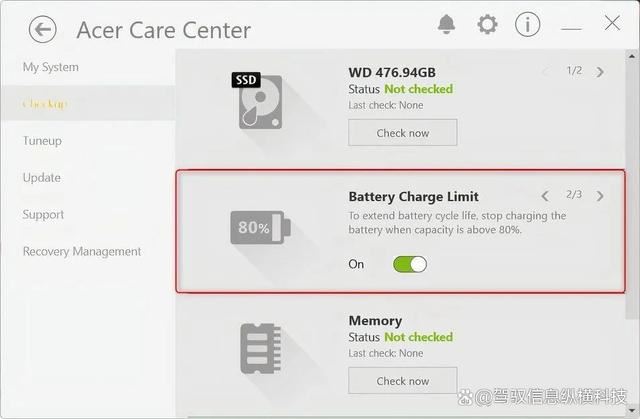
Task: Open Recovery Management section
Action: [82, 252]
